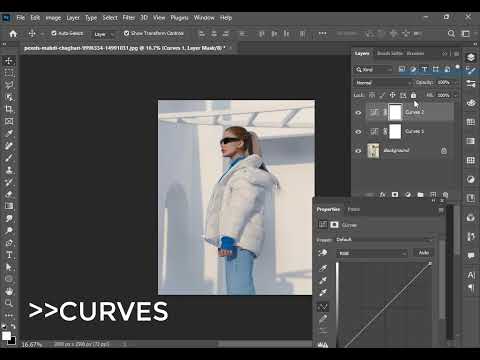Open the Filter menu
This screenshot has width=480, height=360.
(129, 18)
